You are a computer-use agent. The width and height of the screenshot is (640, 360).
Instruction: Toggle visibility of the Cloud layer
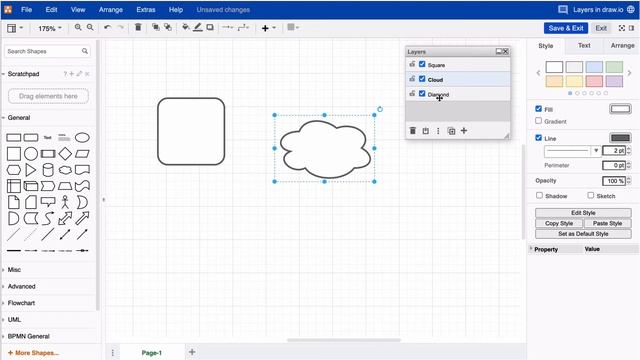pyautogui.click(x=422, y=79)
